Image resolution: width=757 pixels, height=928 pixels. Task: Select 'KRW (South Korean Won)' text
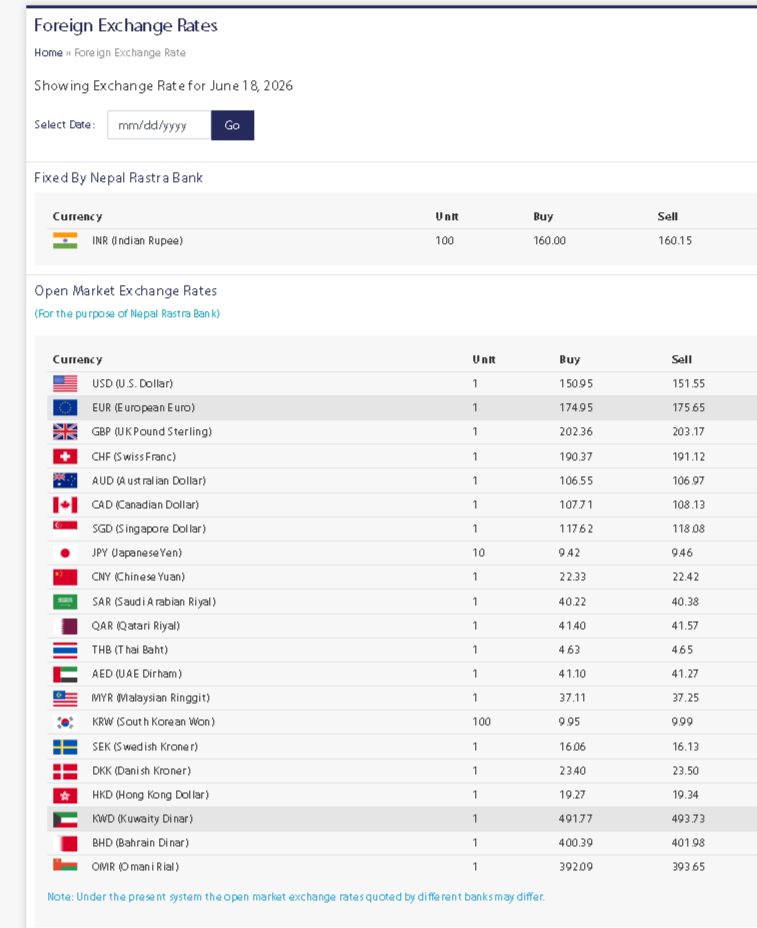[x=153, y=721]
